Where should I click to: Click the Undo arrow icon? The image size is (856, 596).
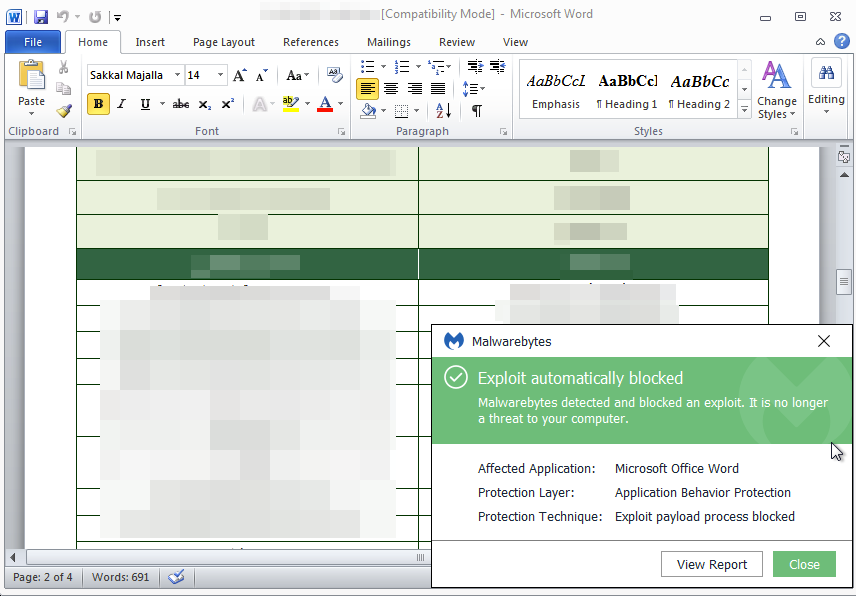[63, 17]
